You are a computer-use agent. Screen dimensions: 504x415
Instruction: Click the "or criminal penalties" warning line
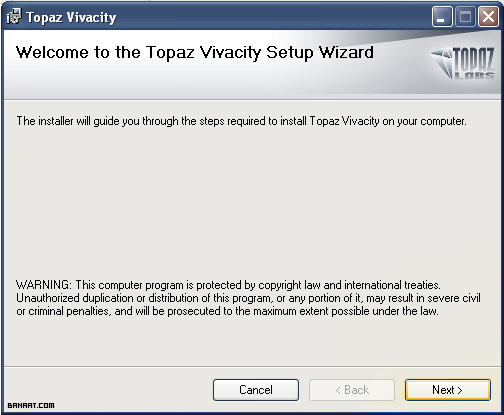coord(227,311)
